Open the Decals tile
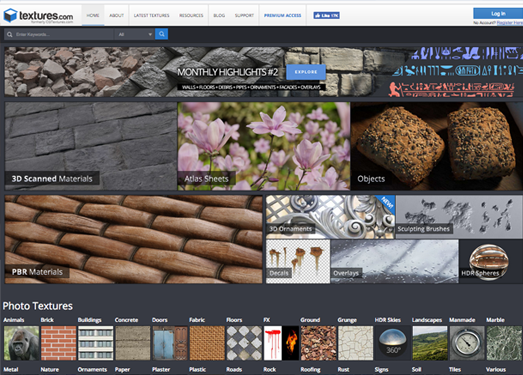 298,262
